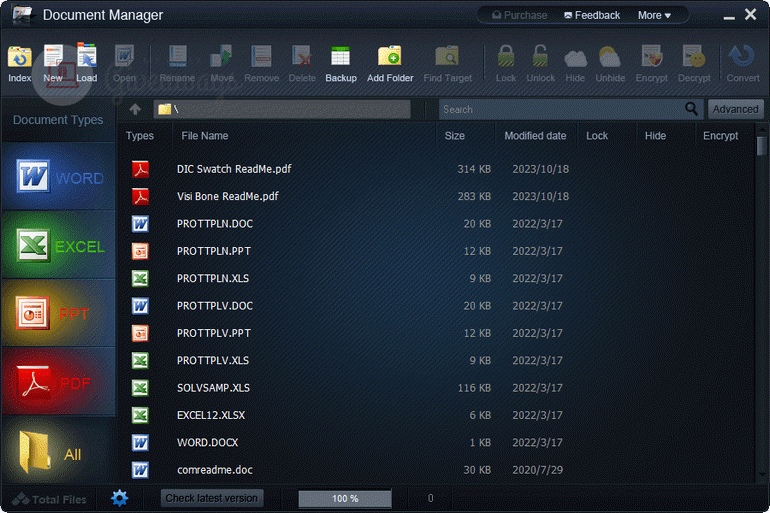Sort by Modified date column header

535,136
